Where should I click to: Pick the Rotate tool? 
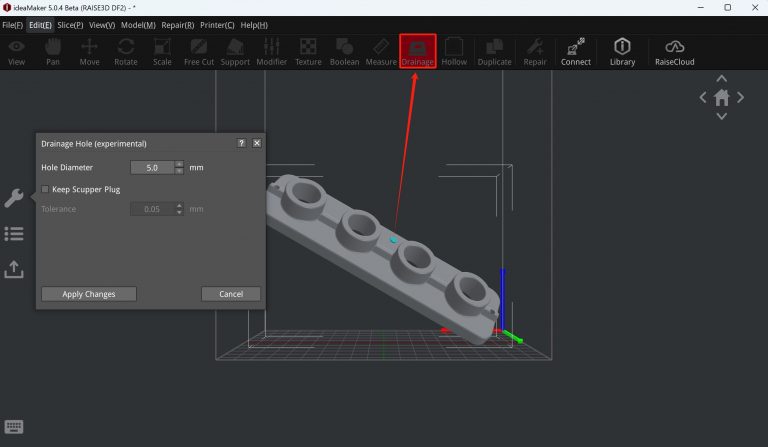coord(126,52)
